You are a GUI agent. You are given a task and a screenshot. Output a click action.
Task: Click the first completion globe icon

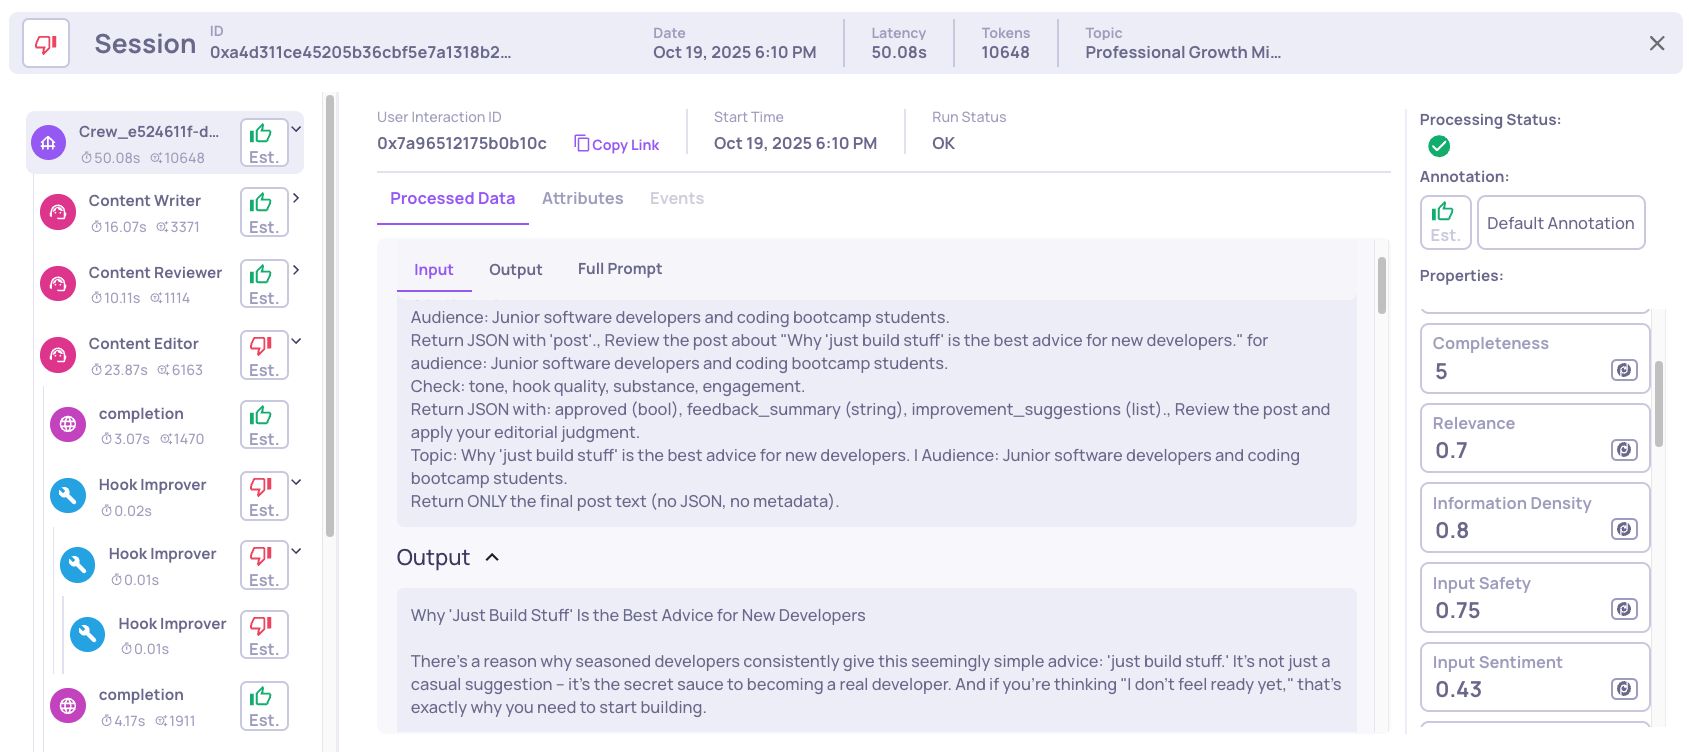click(x=68, y=424)
